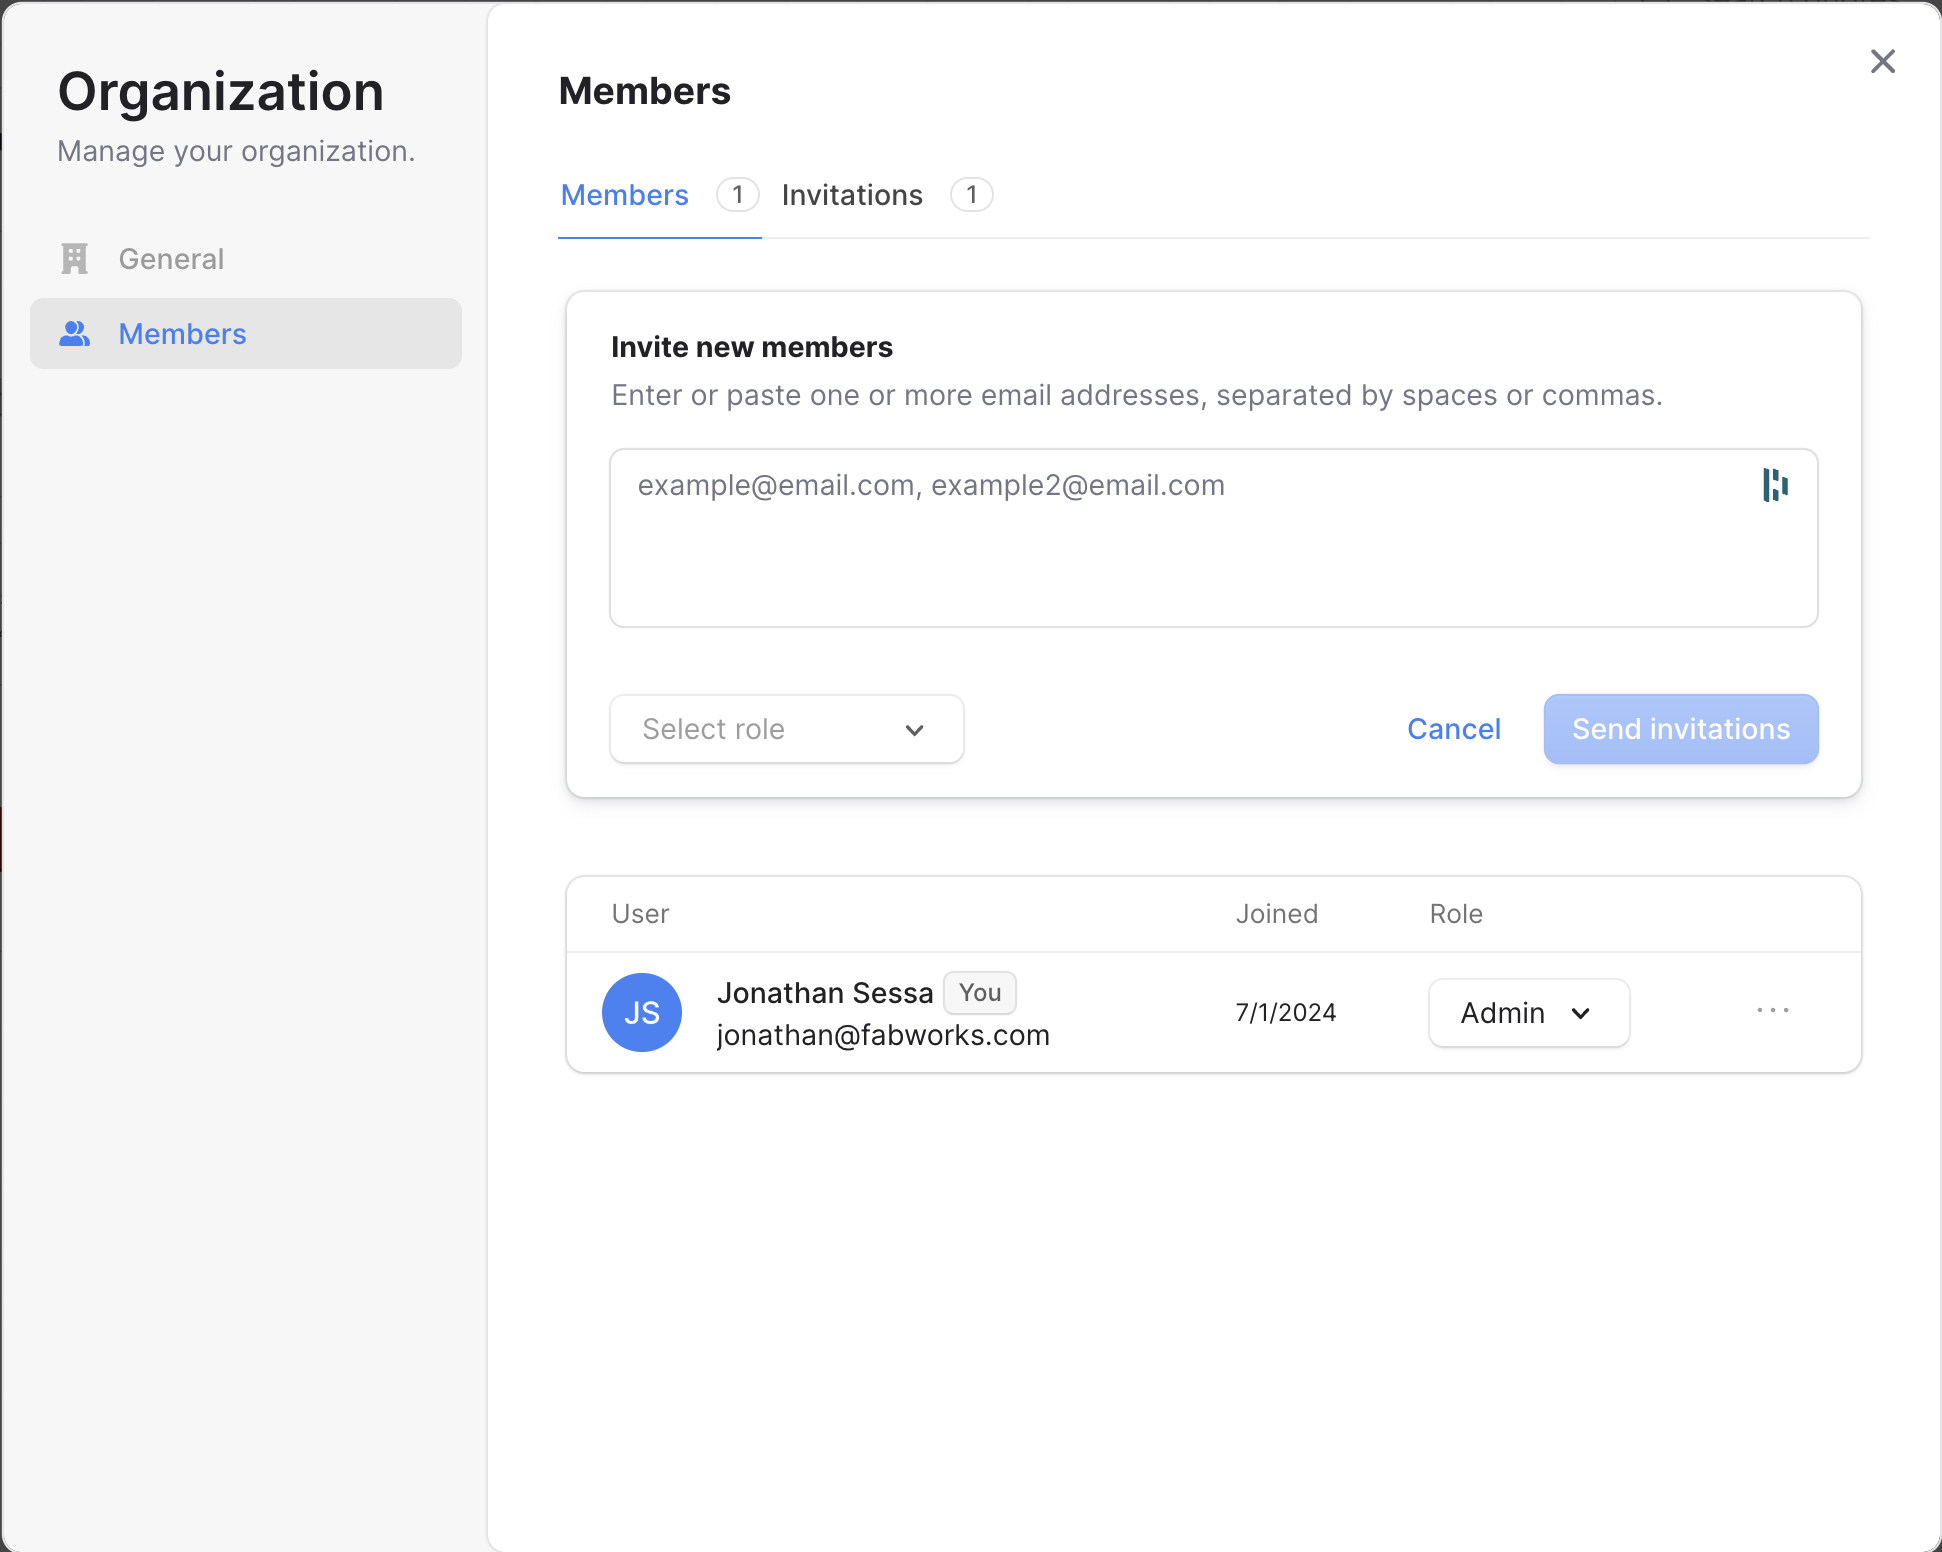Close the Organization dialog with X
Viewport: 1942px width, 1552px height.
click(x=1882, y=62)
